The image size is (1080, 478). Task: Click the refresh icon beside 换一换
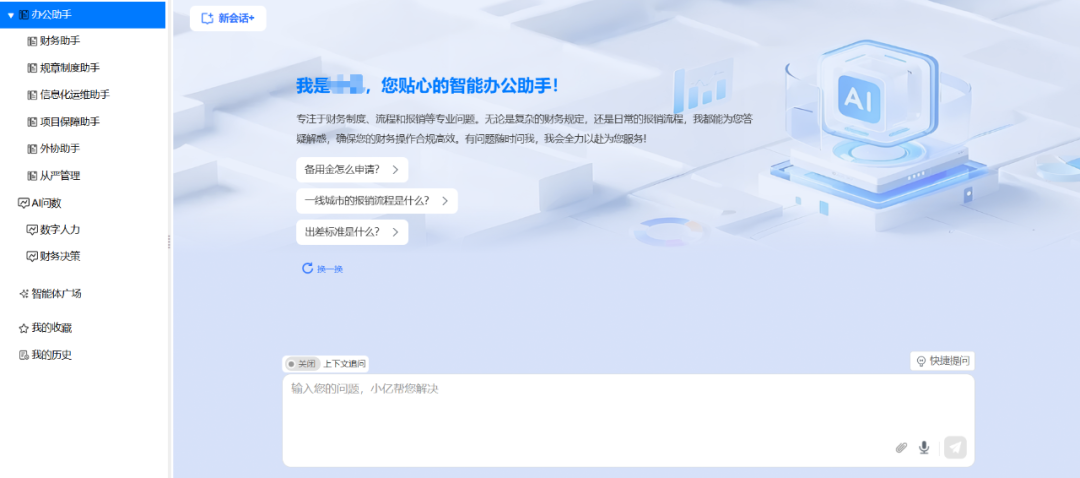coord(308,268)
